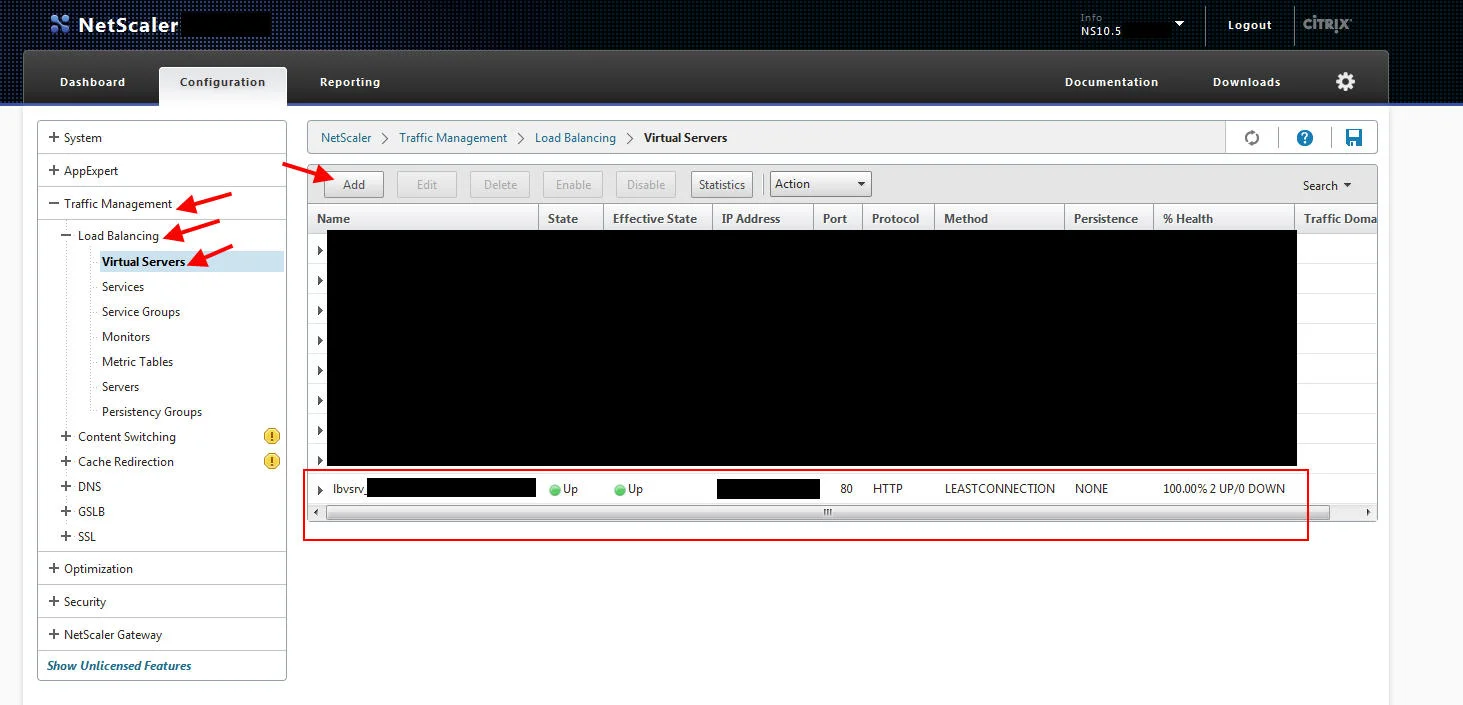Click Cache Redirection warning icon

(271, 461)
